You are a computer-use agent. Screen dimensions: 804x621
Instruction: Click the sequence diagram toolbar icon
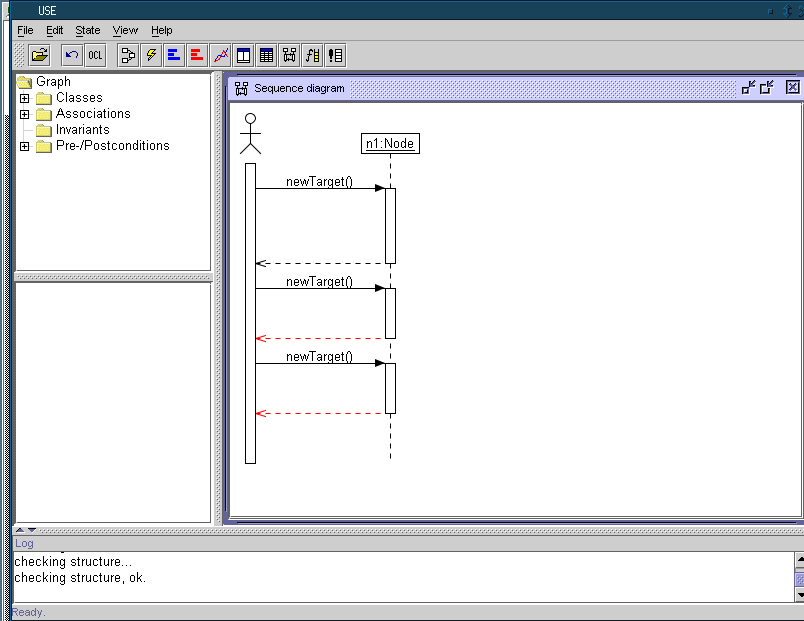(x=290, y=55)
